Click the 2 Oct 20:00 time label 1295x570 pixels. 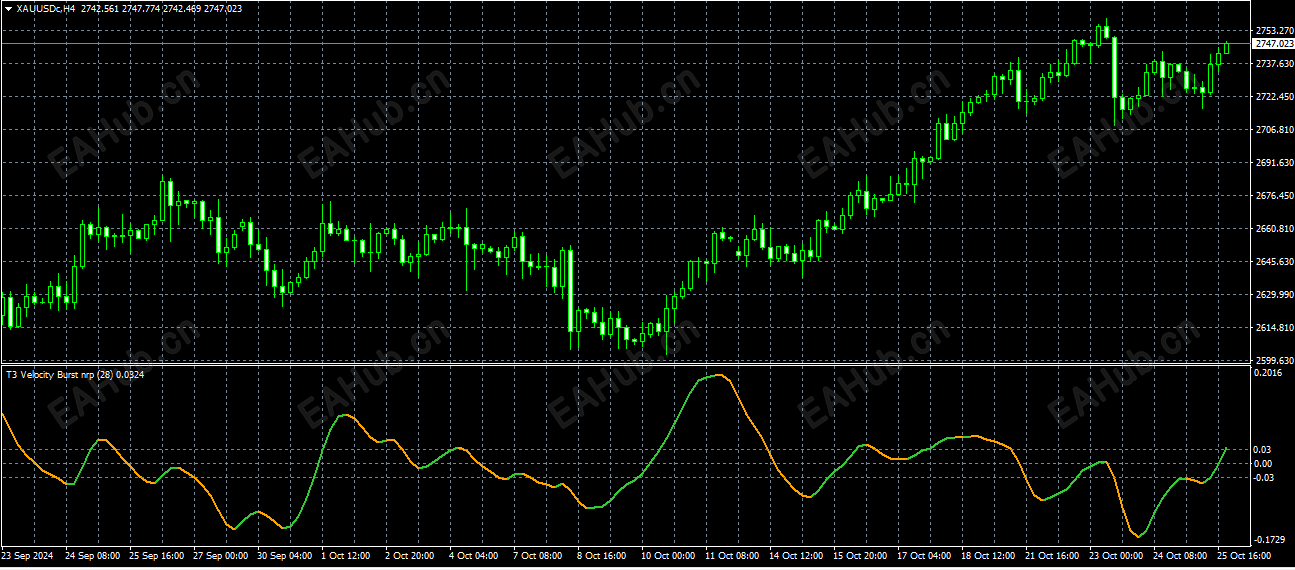410,555
